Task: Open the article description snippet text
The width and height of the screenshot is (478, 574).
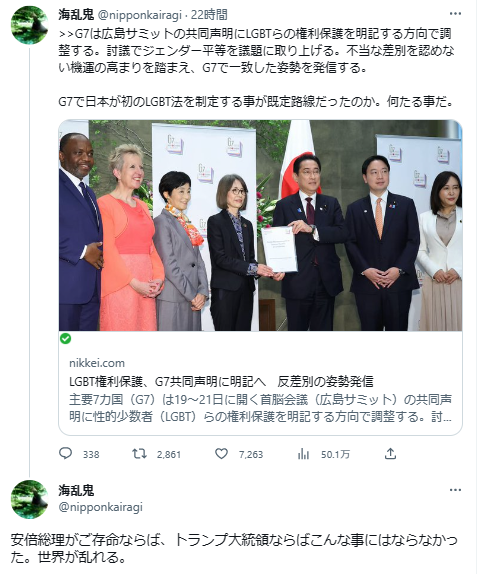Action: (260, 408)
